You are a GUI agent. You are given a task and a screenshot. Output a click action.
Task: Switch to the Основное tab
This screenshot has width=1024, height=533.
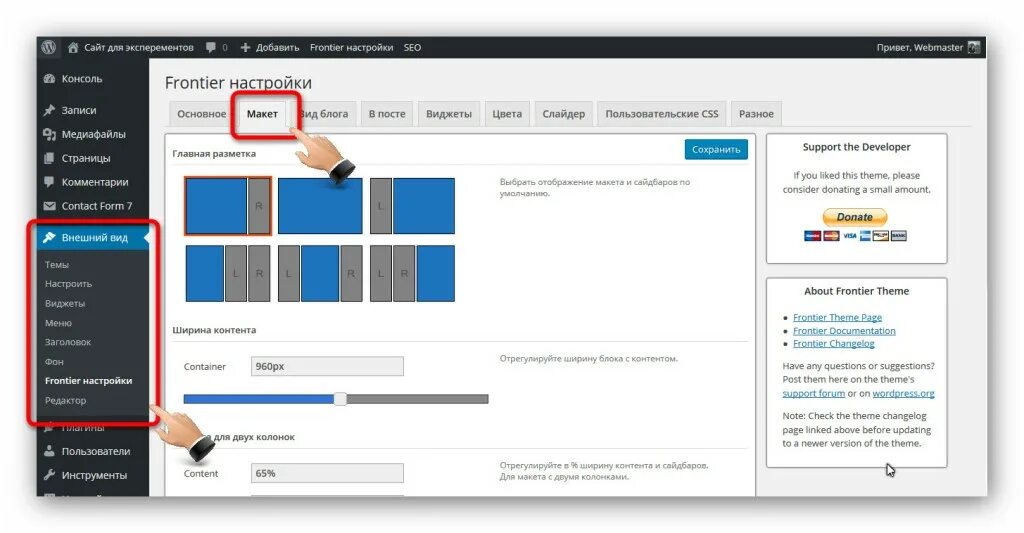[201, 114]
